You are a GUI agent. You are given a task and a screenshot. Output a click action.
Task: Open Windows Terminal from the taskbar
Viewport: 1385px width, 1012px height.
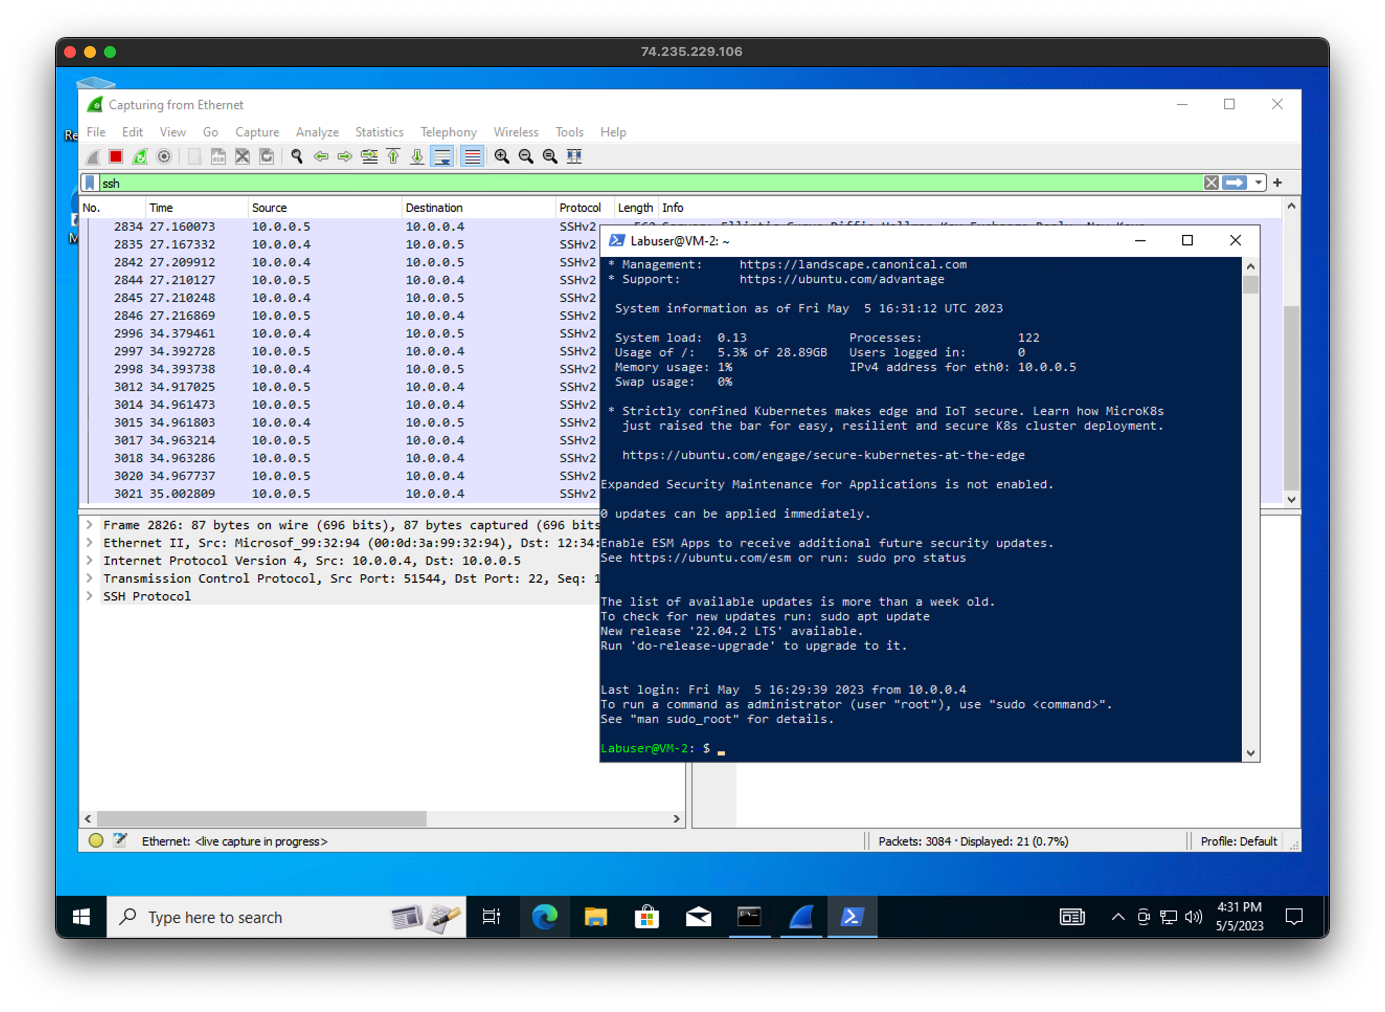851,916
